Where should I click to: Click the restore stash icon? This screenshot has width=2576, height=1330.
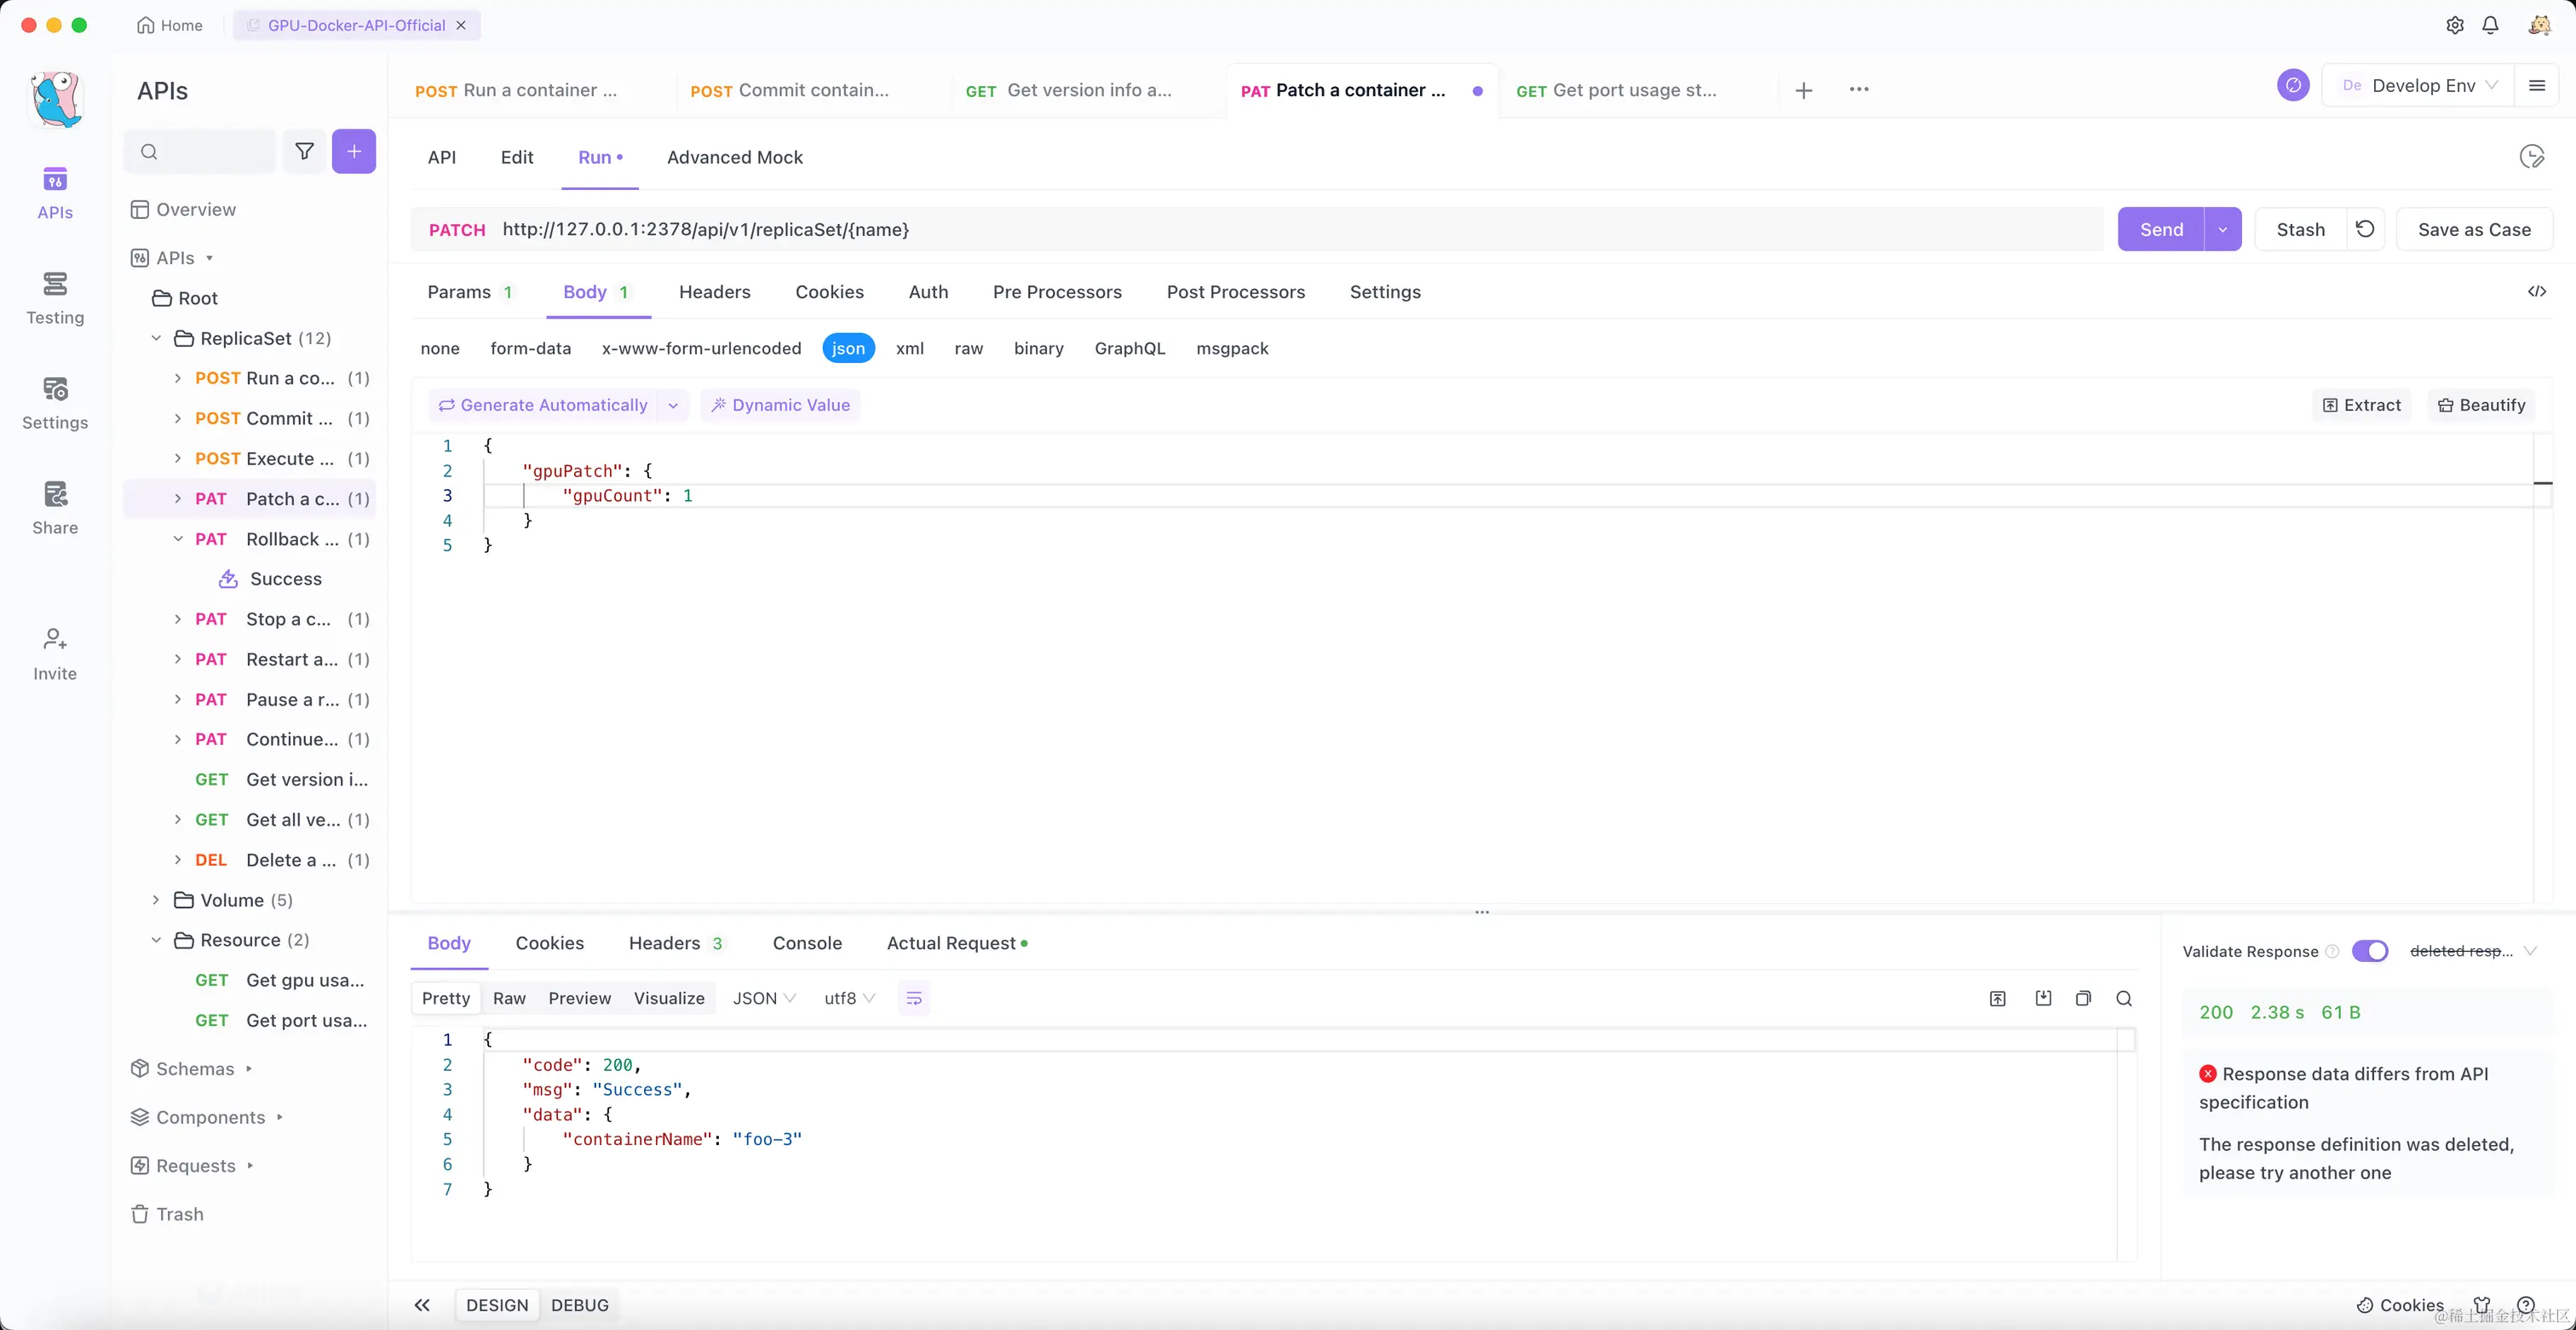[2365, 229]
